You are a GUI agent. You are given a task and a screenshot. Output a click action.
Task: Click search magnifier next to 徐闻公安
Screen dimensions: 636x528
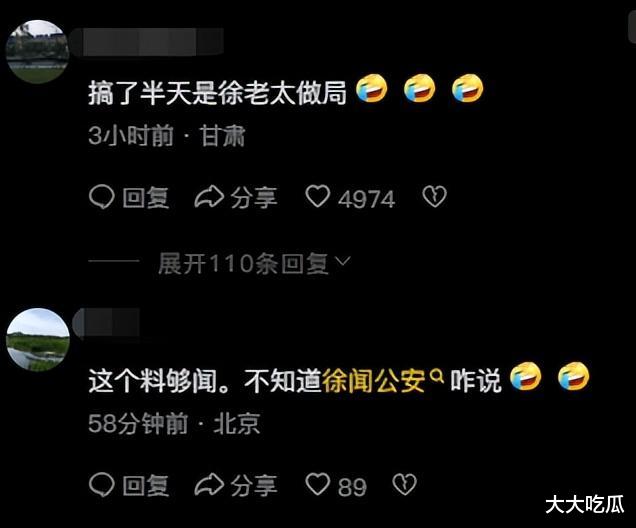pos(437,377)
